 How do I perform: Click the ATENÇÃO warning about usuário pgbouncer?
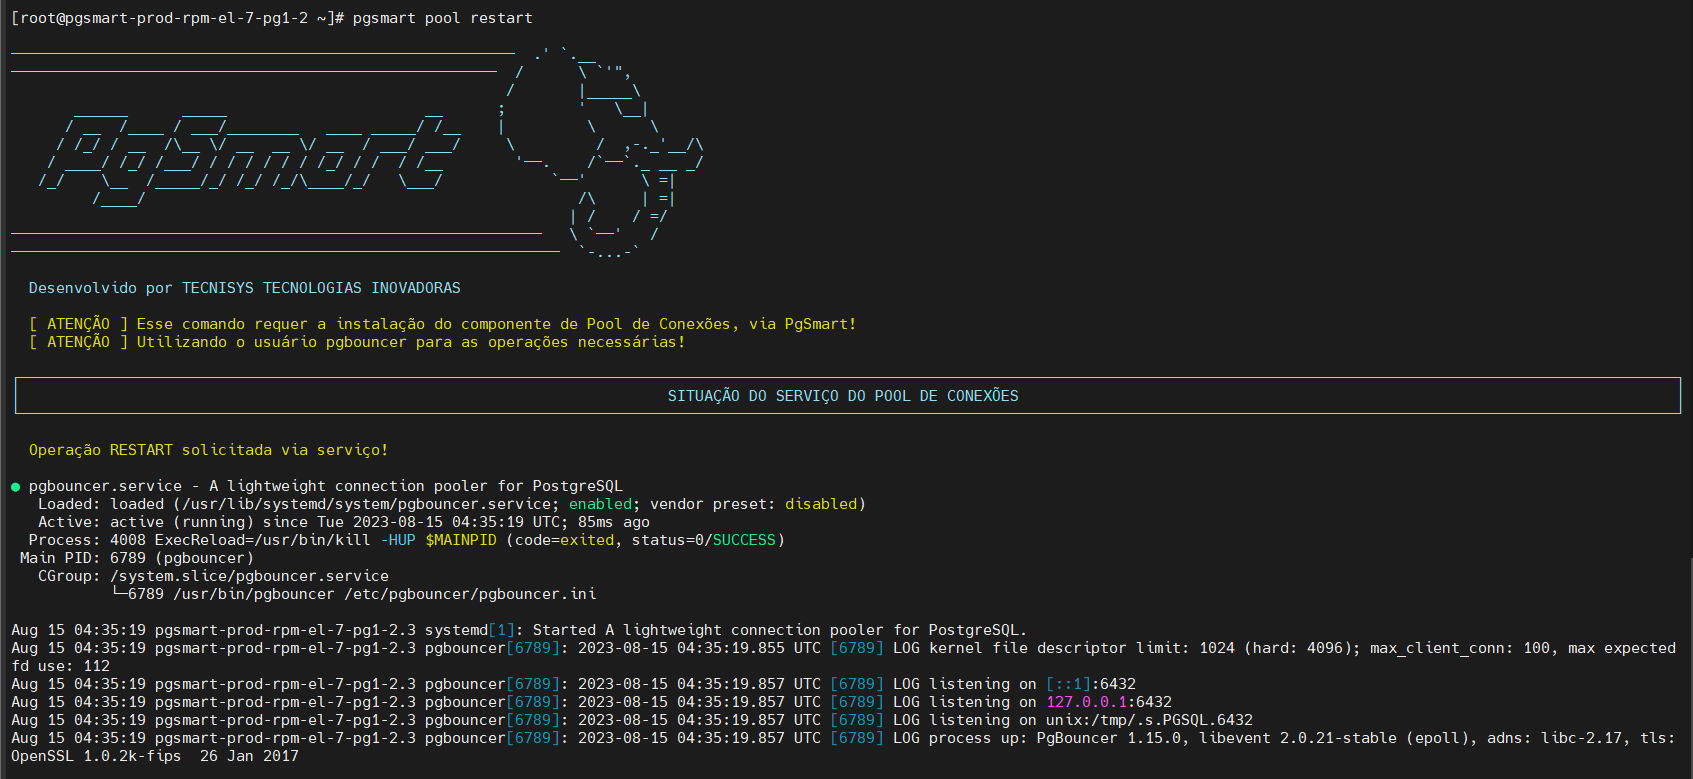(x=357, y=342)
